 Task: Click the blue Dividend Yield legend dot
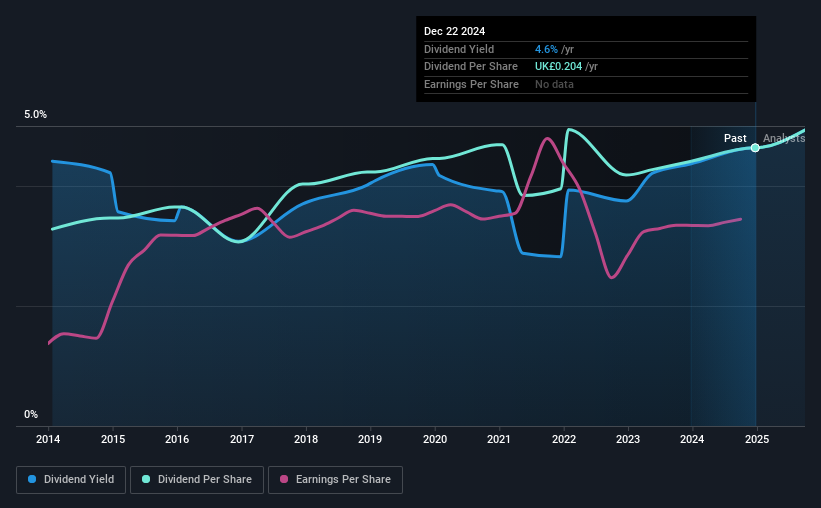(x=32, y=479)
